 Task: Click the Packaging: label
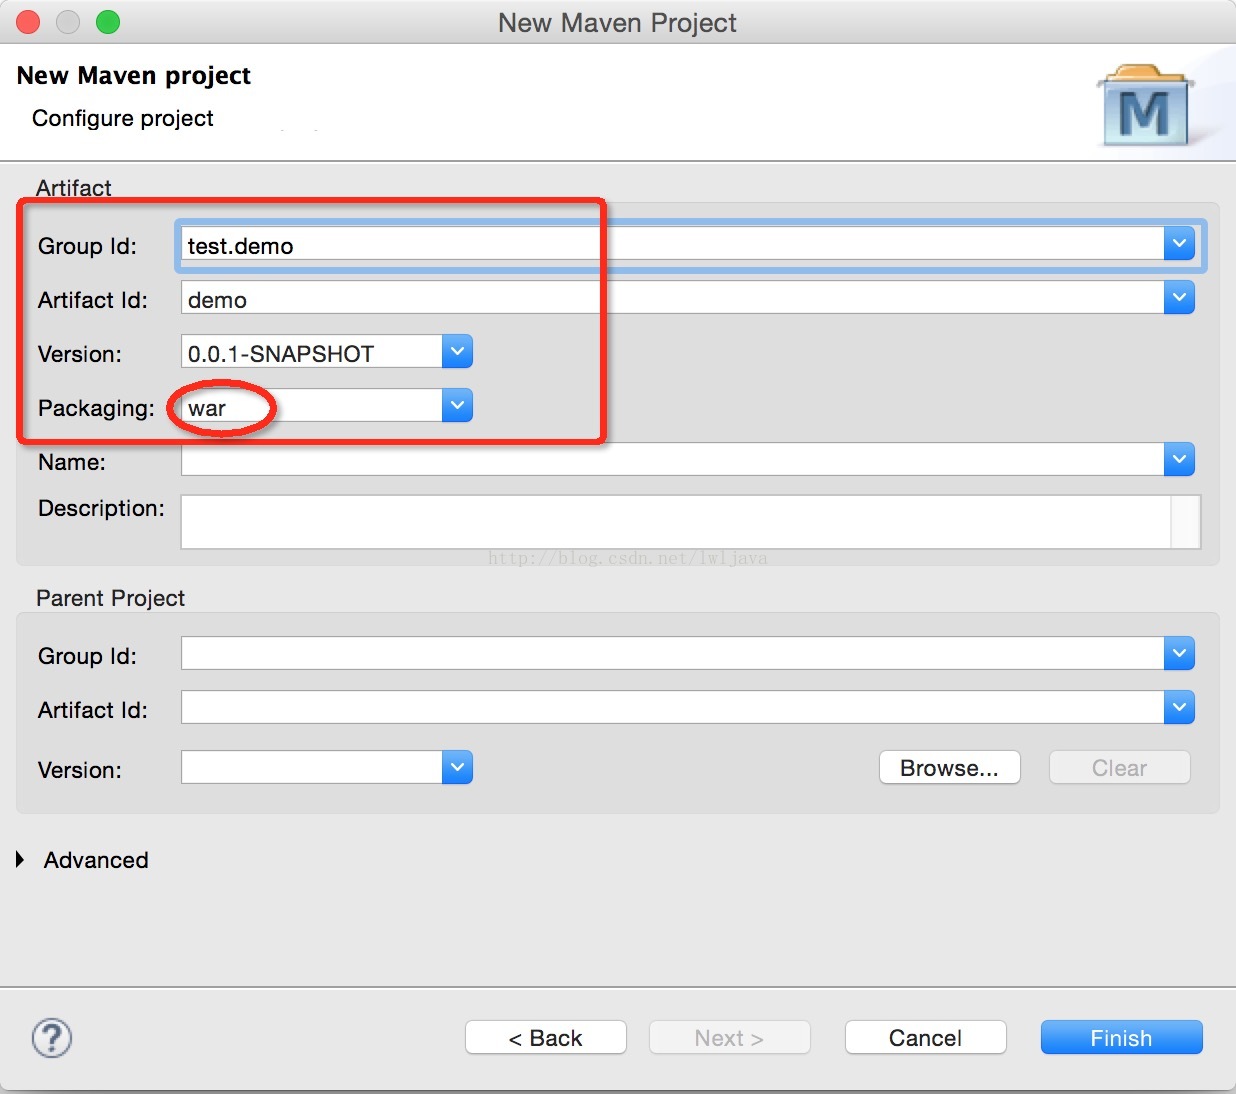coord(96,408)
